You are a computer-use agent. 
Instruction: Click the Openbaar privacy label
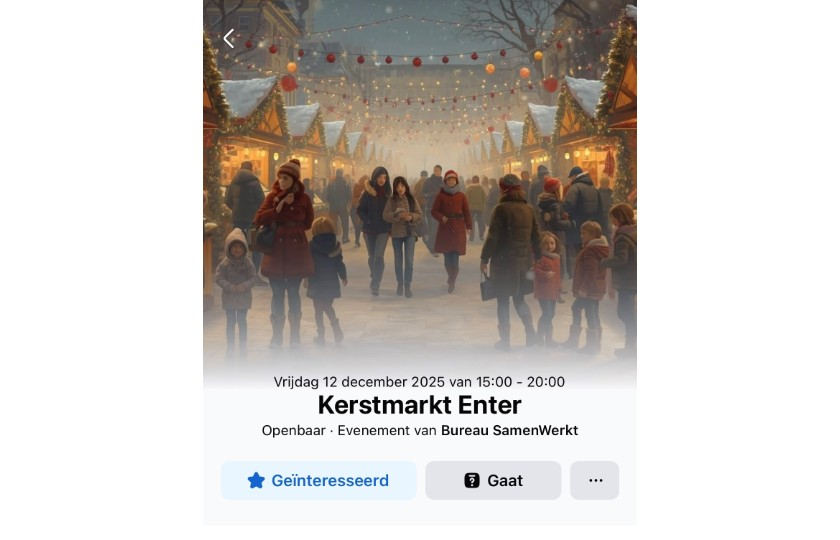(x=294, y=431)
